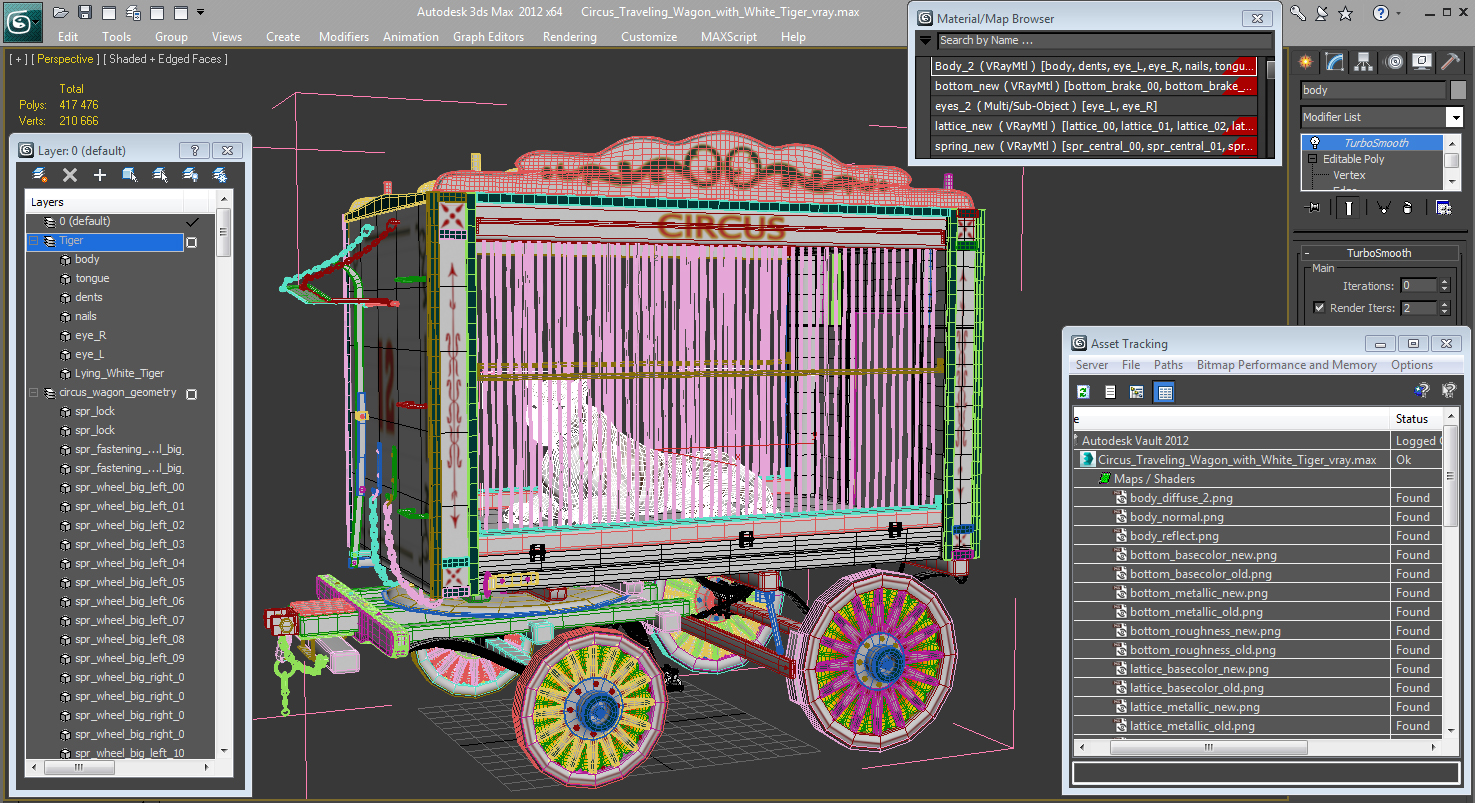
Task: Open the Paths menu in Asset Tracking
Action: pos(1168,365)
